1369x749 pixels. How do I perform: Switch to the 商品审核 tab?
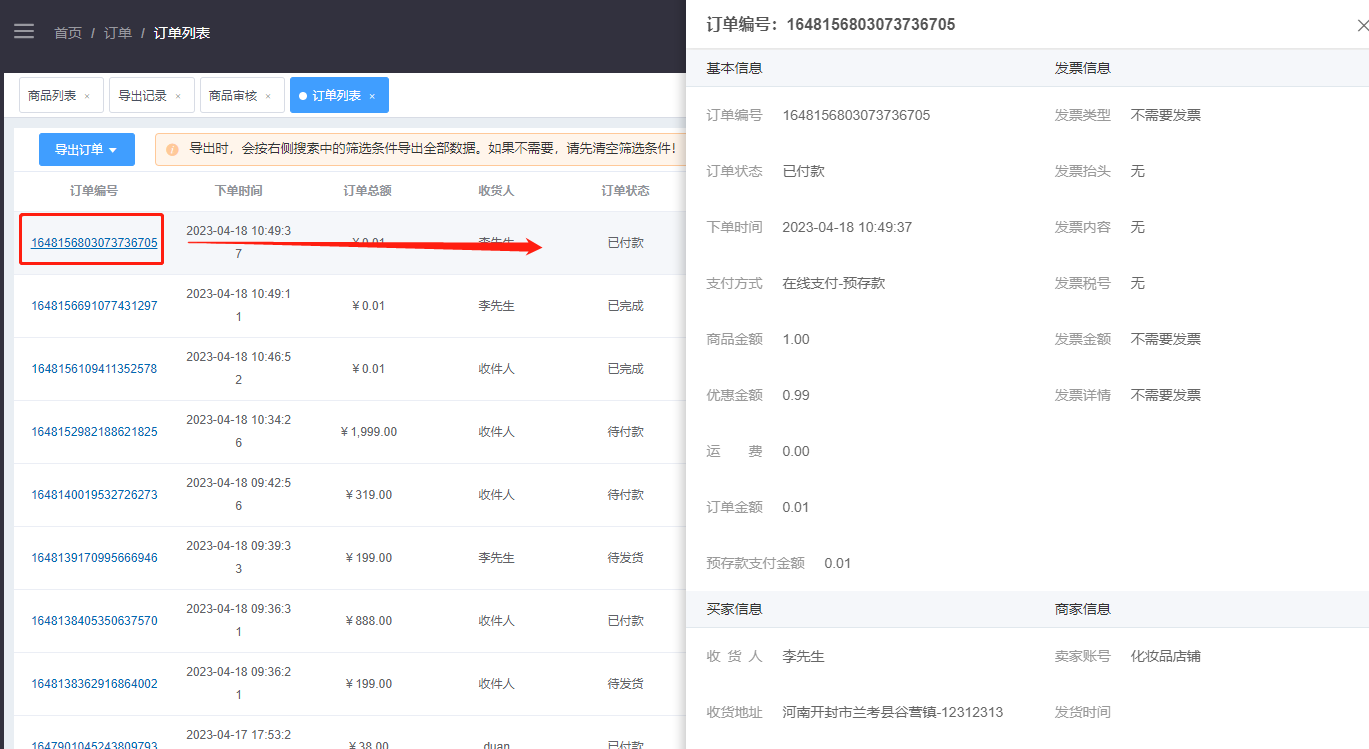click(233, 96)
